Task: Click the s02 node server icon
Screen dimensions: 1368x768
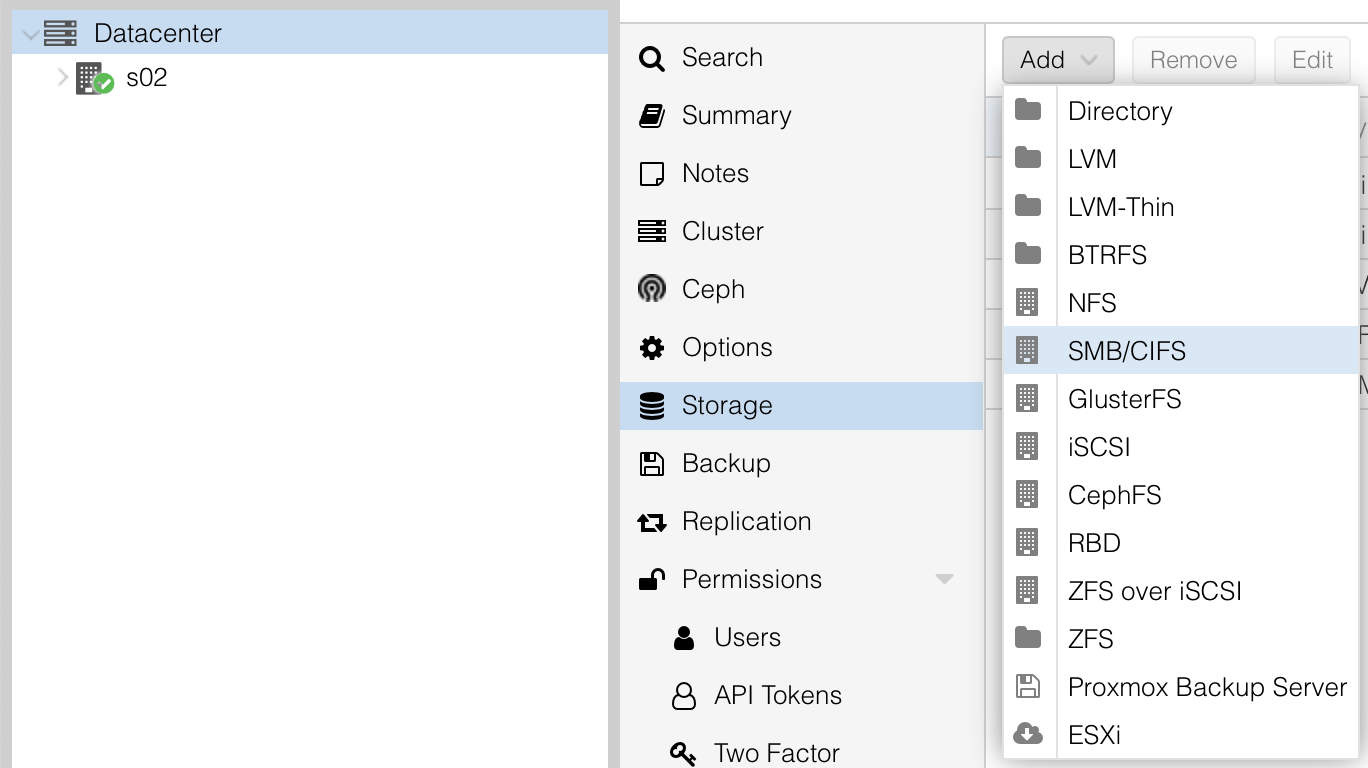Action: pyautogui.click(x=94, y=78)
